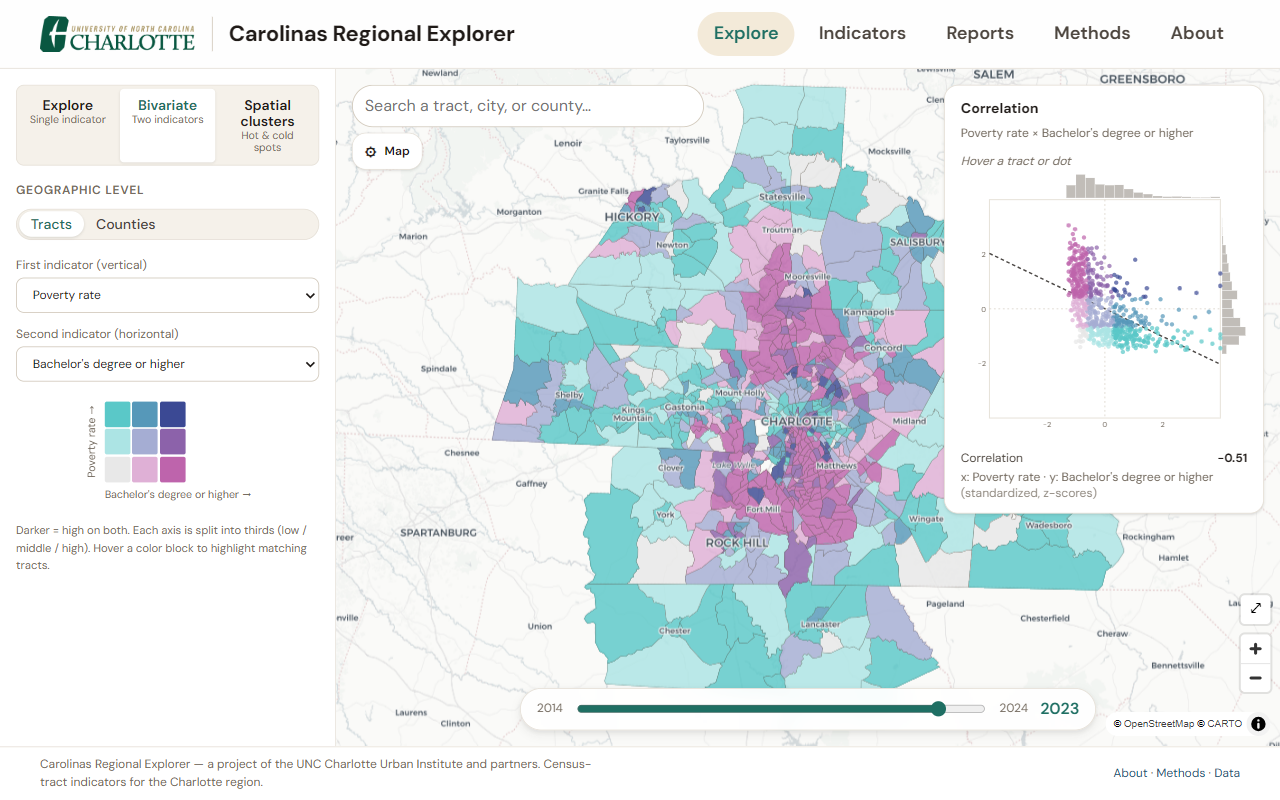Image resolution: width=1280 pixels, height=800 pixels.
Task: Click the 2023 year label
Action: [x=1060, y=709]
